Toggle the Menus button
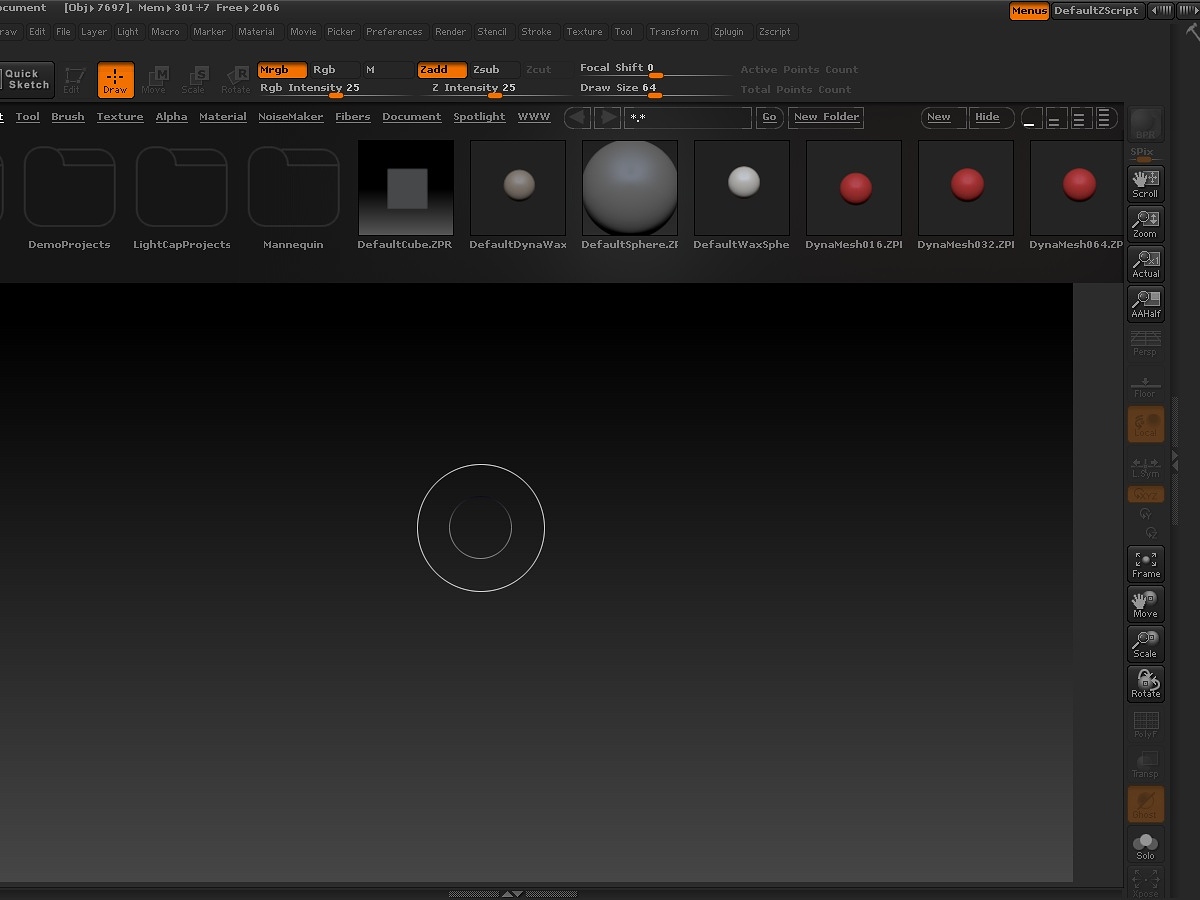 tap(1029, 10)
